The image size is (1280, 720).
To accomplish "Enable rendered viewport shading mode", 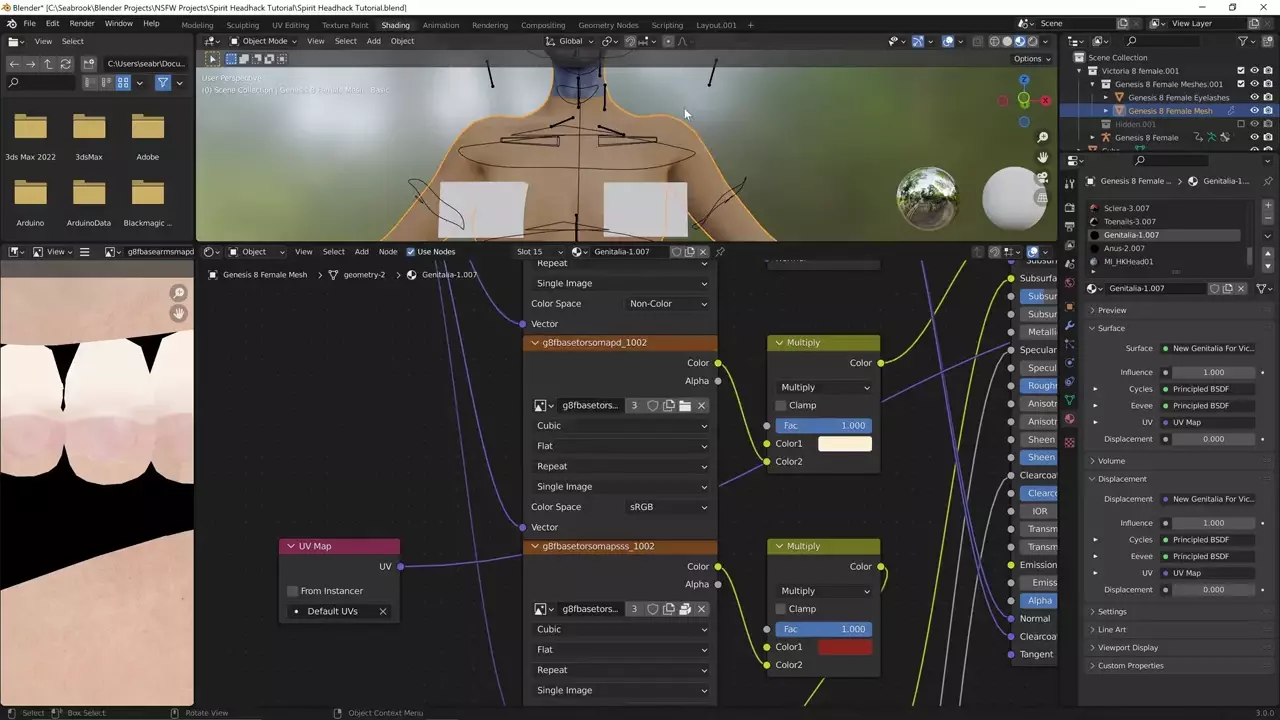I will coord(1033,41).
